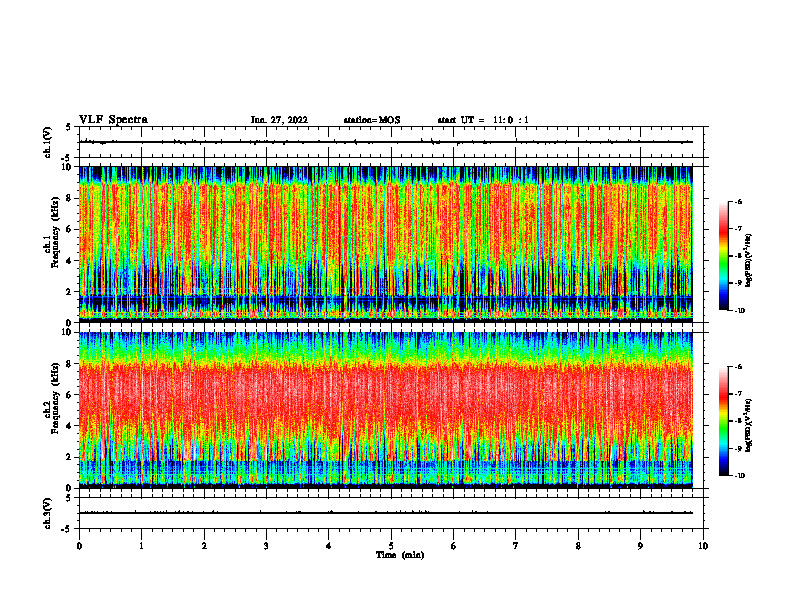Click the ch.3 voltage waveform trace

[x=386, y=513]
